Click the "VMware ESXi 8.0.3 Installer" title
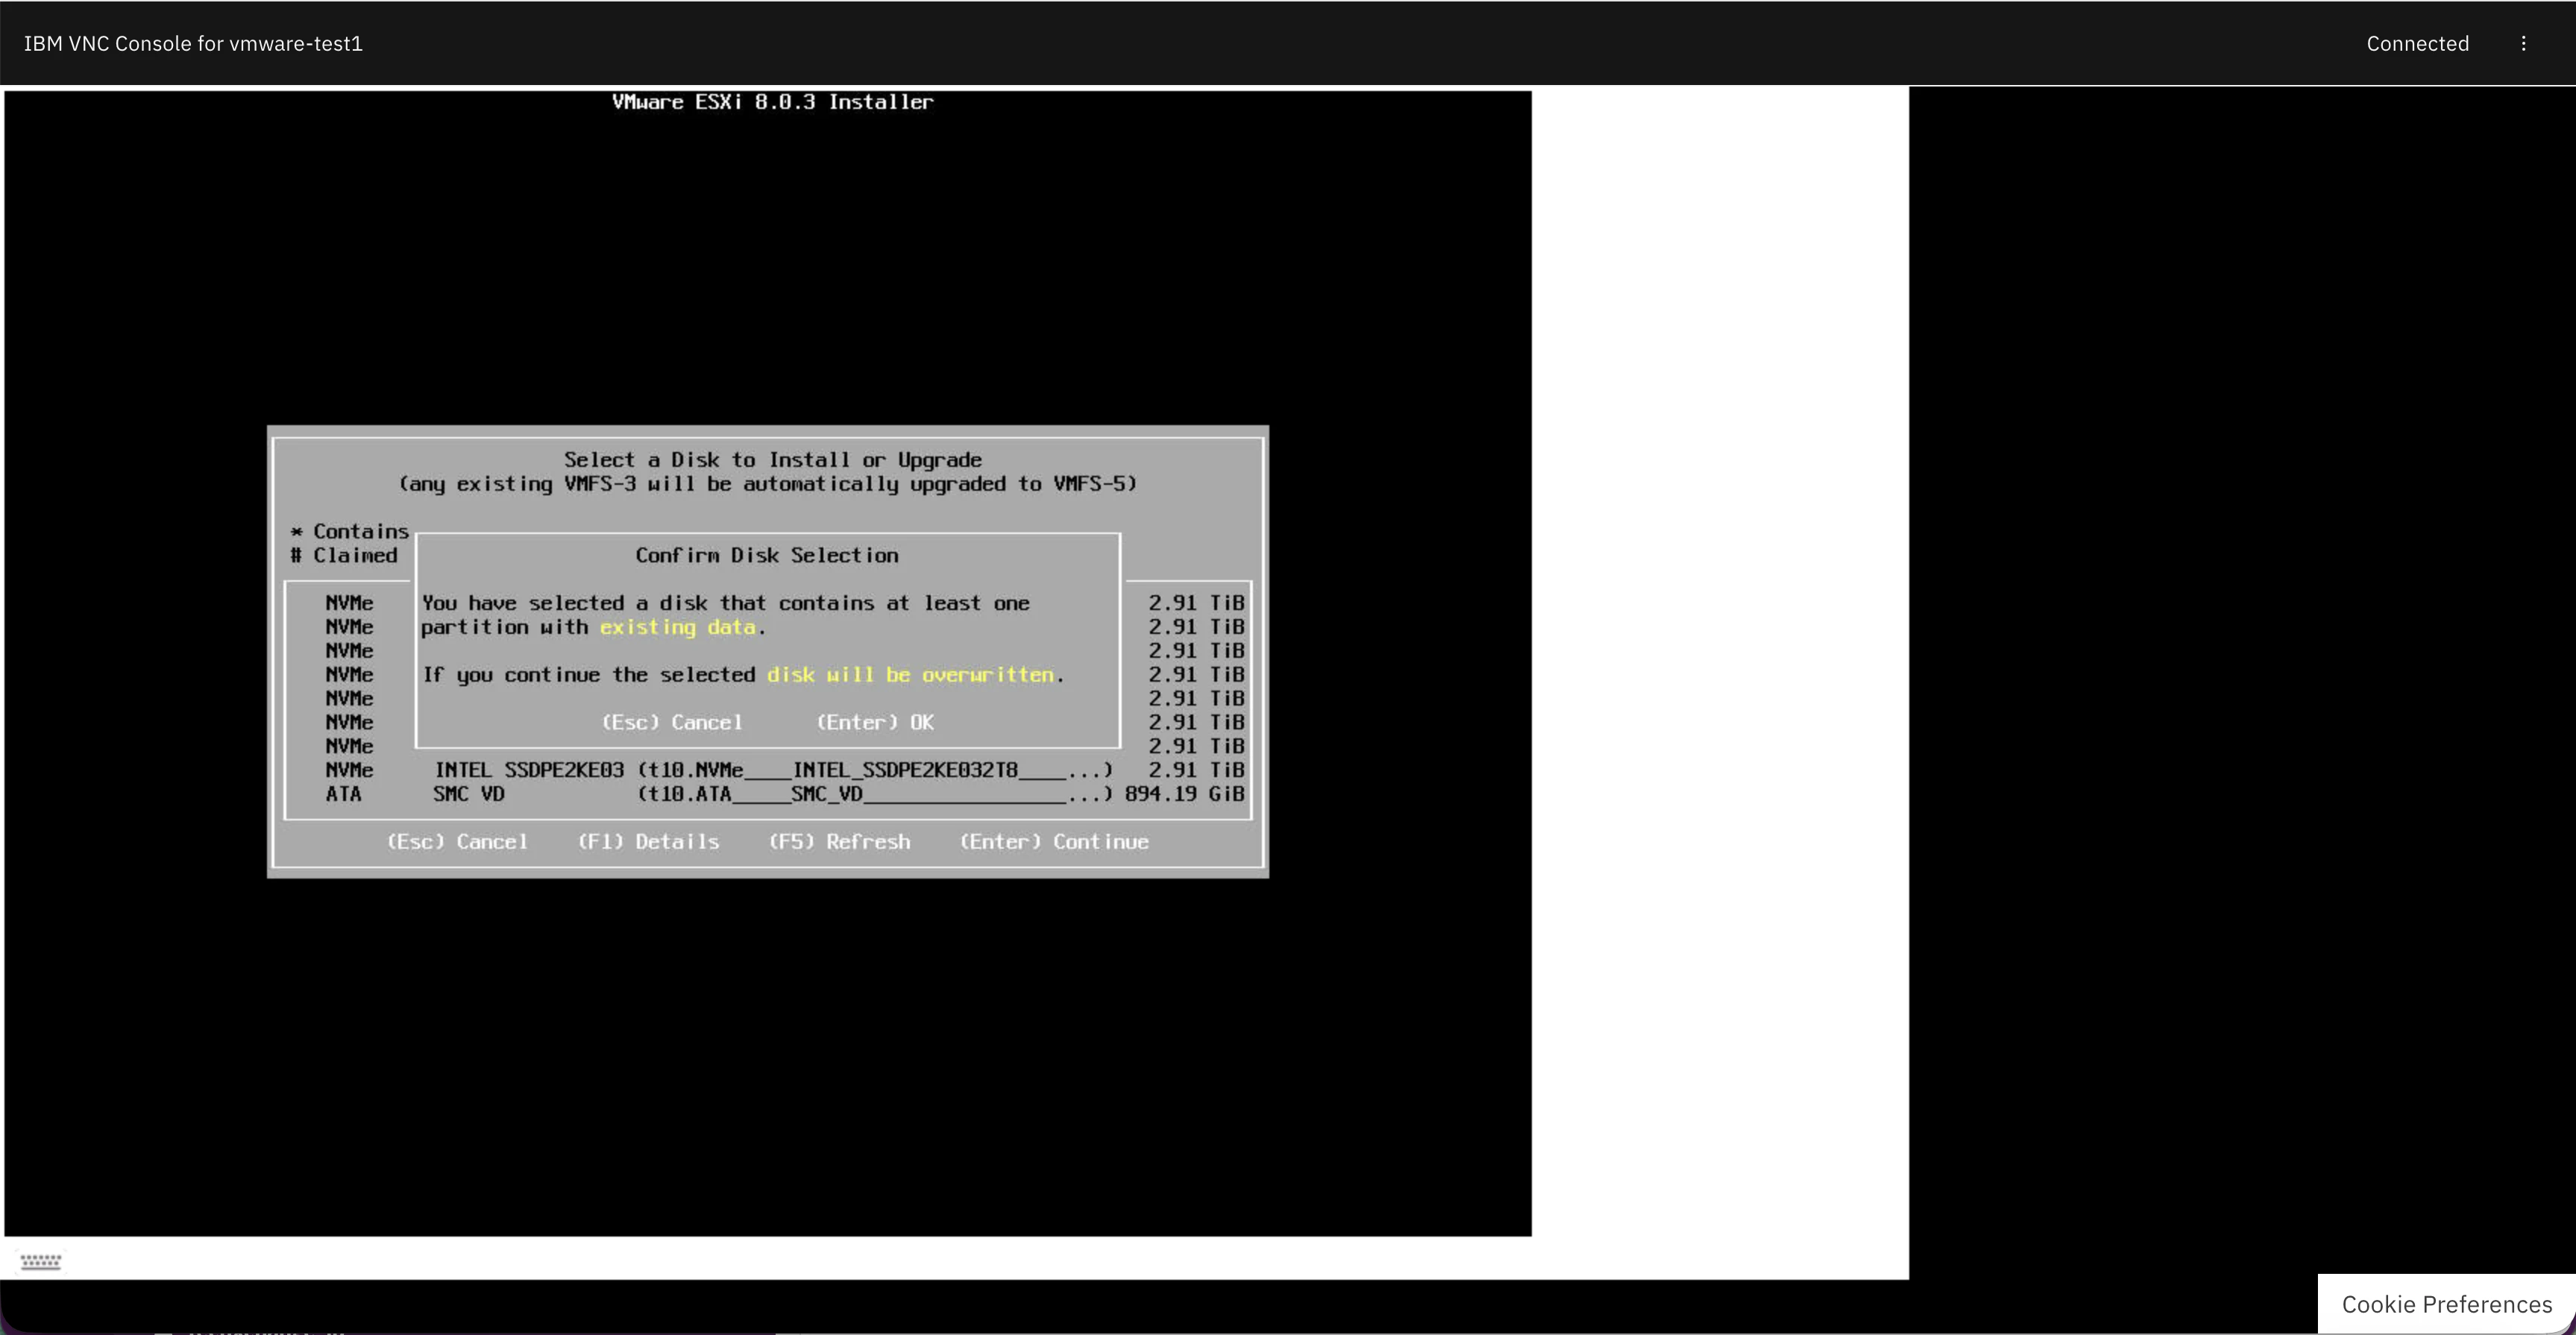2576x1335 pixels. tap(773, 102)
